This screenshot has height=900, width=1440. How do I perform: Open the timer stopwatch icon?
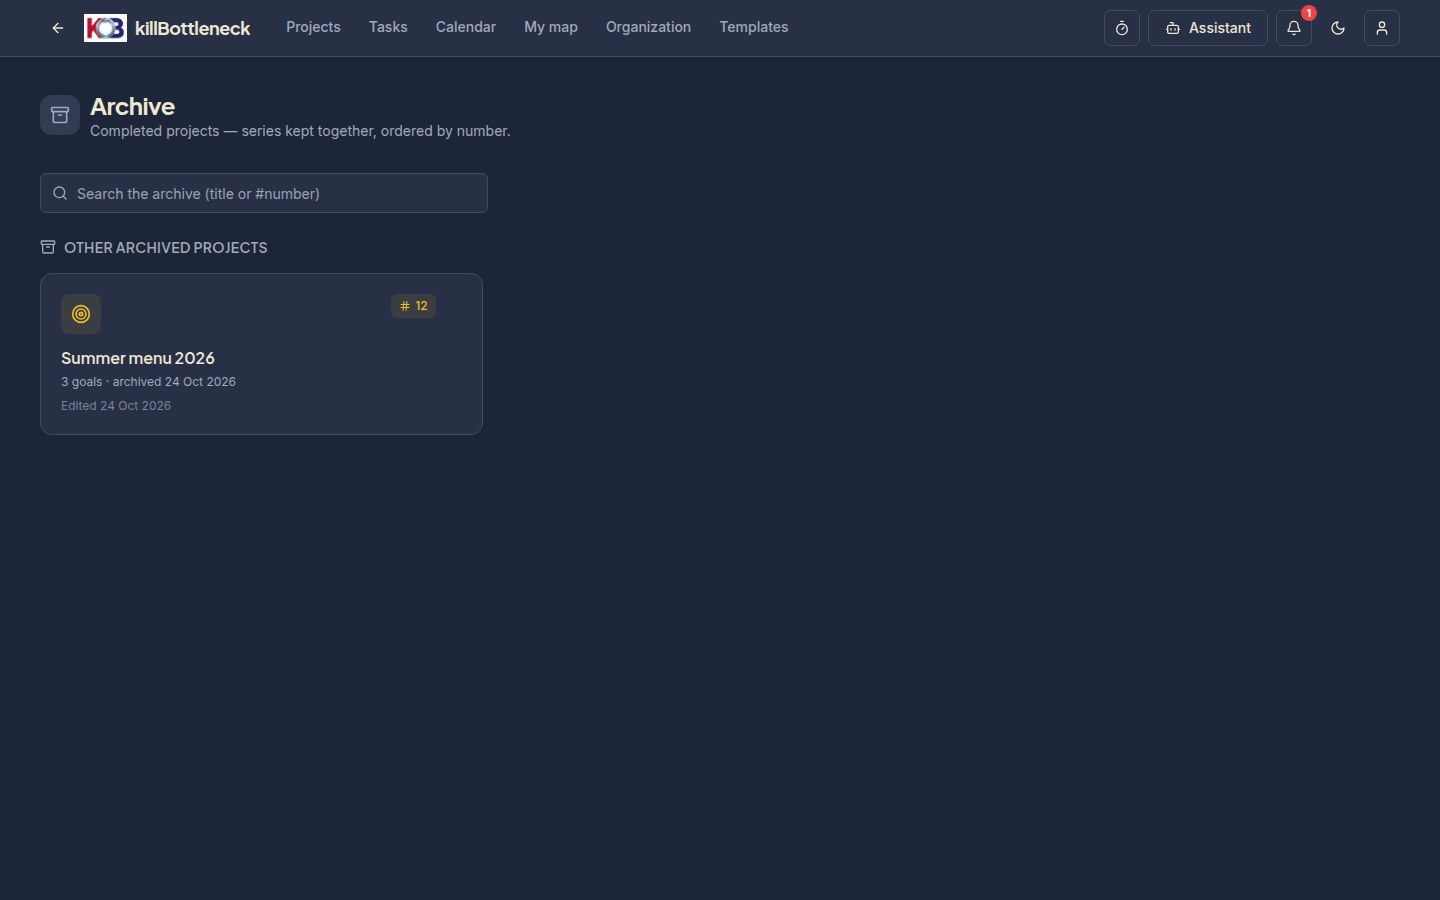[x=1122, y=28]
